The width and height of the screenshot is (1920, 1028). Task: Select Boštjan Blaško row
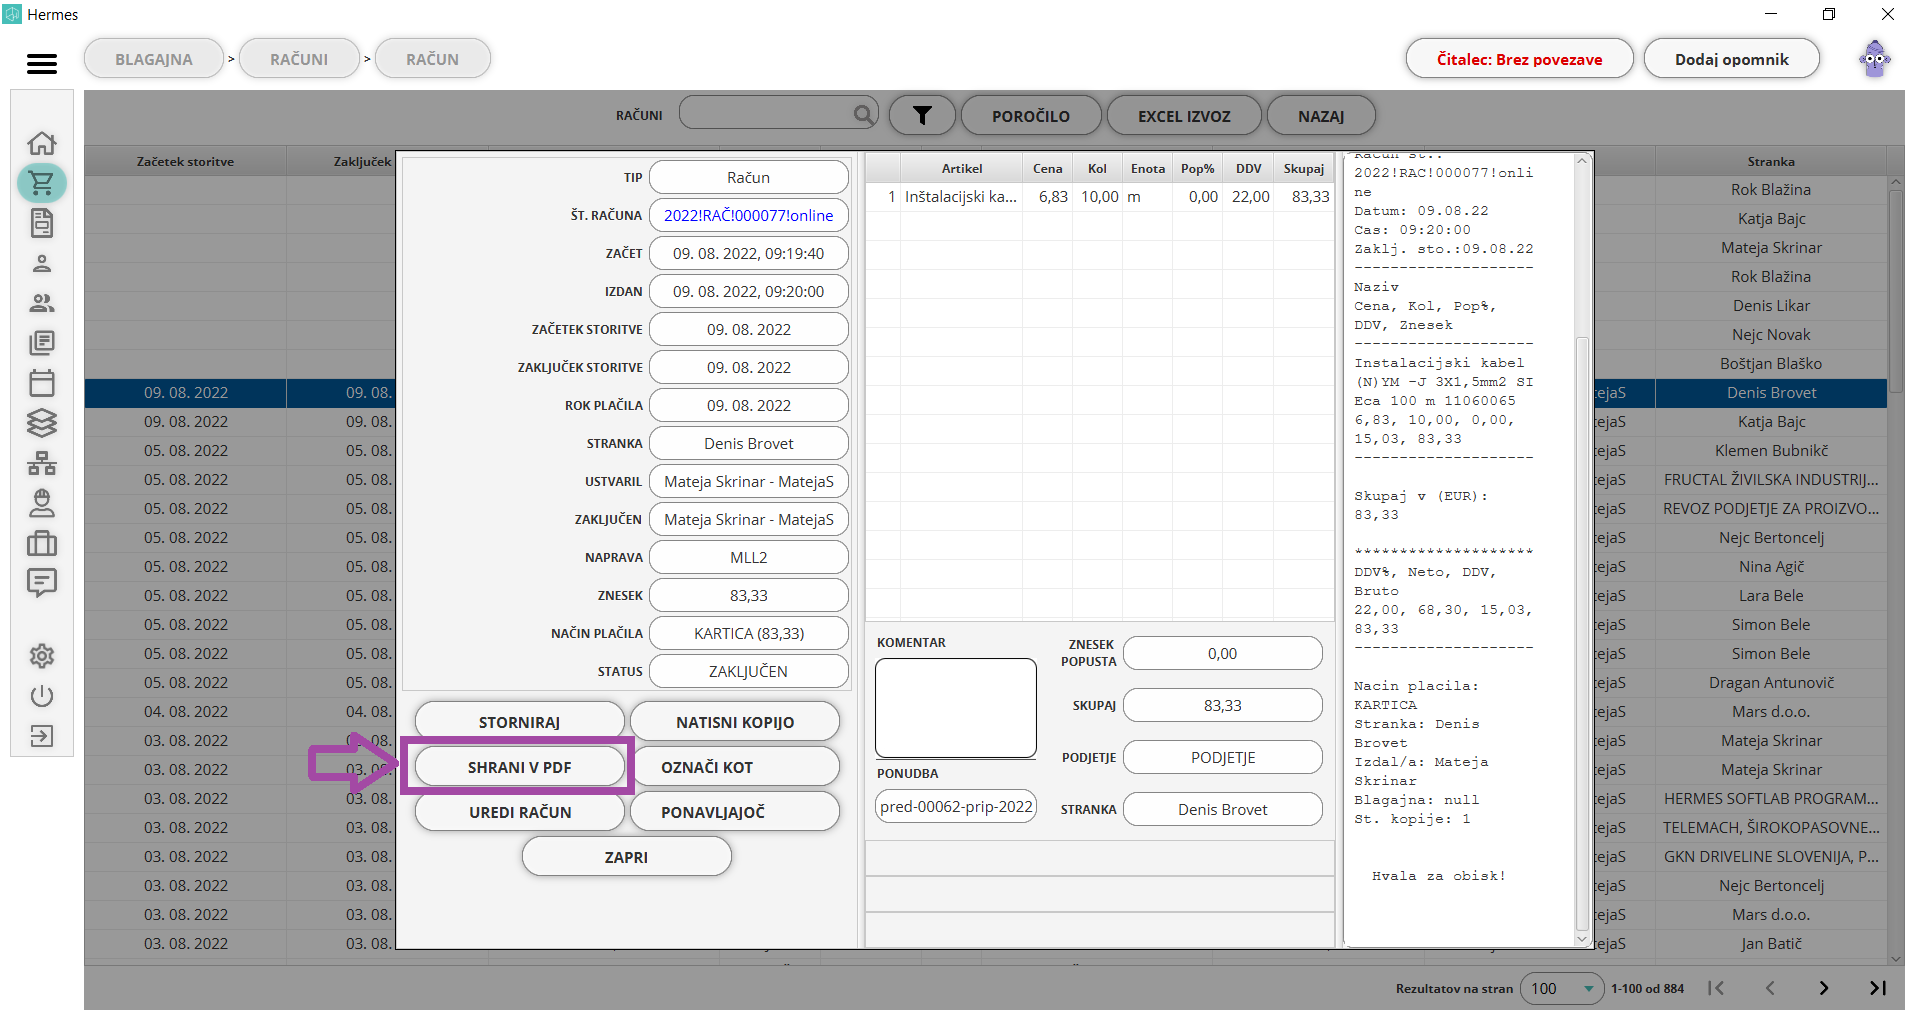click(x=1771, y=364)
